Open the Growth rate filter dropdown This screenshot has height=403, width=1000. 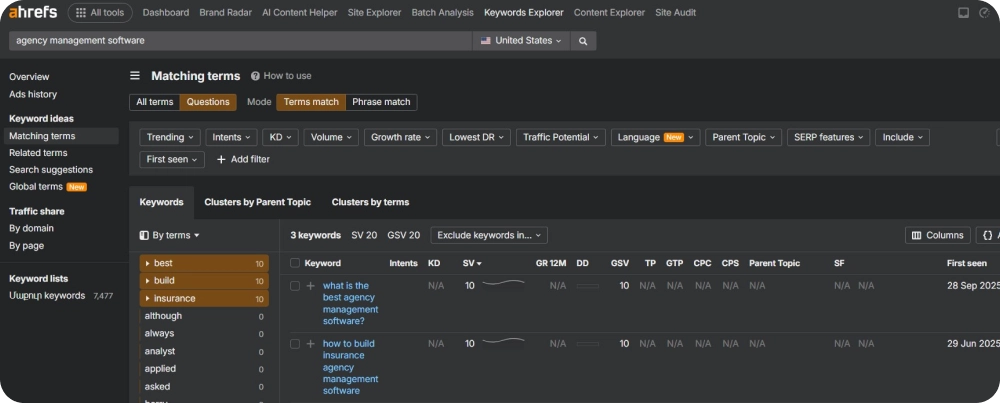pyautogui.click(x=401, y=137)
